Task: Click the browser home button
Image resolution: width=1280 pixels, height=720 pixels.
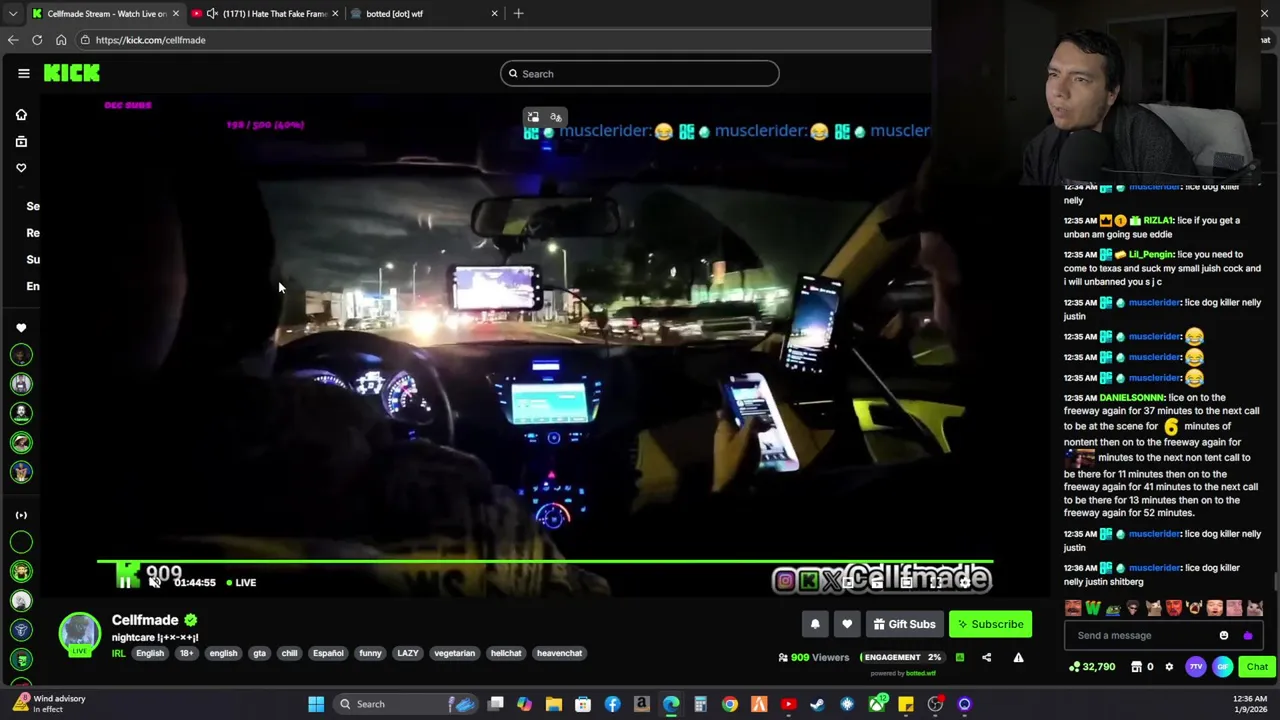Action: tap(61, 40)
